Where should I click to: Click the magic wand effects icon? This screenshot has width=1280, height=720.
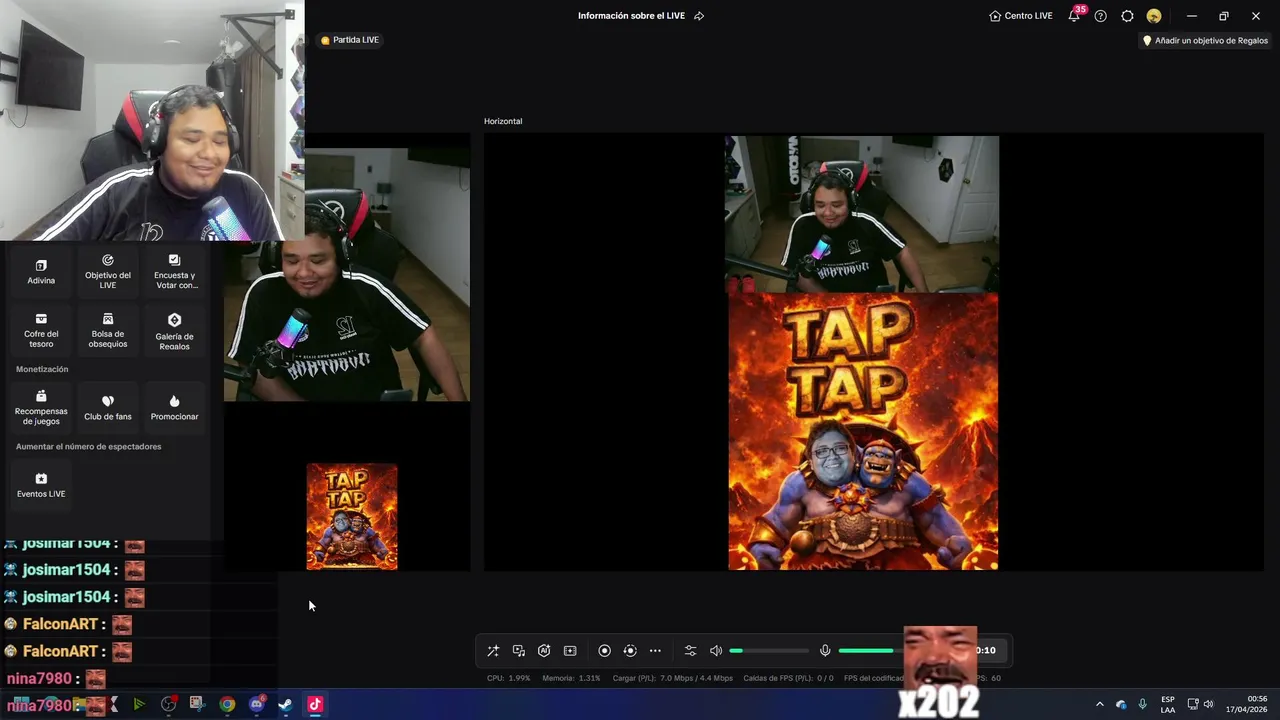493,651
